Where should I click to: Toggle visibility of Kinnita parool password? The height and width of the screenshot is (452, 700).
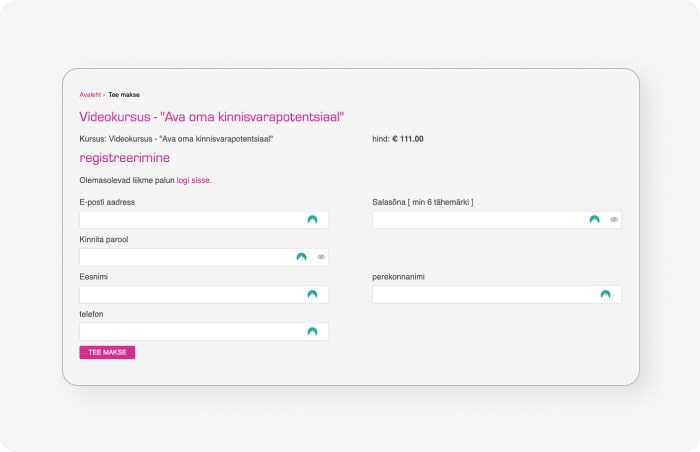point(321,257)
